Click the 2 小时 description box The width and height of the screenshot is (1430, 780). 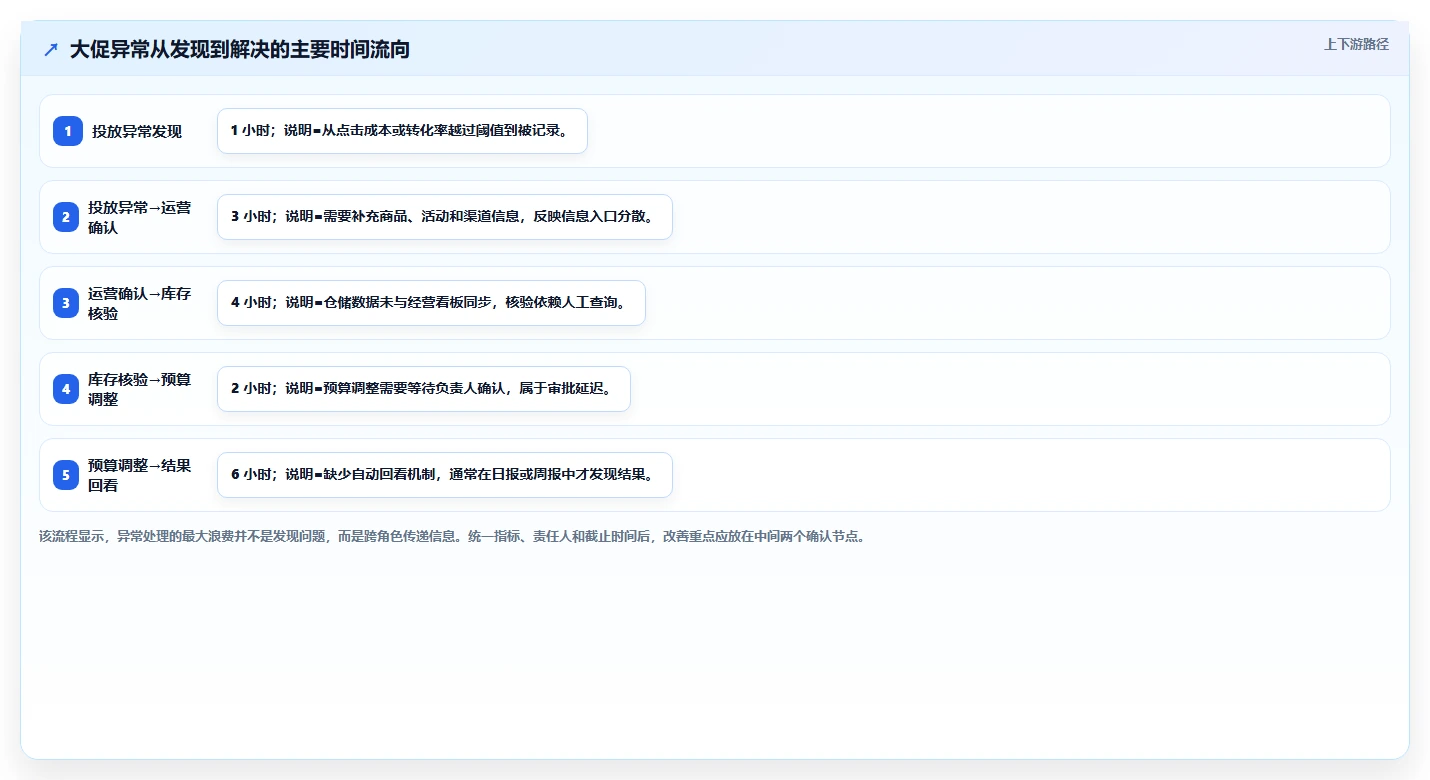(x=424, y=389)
